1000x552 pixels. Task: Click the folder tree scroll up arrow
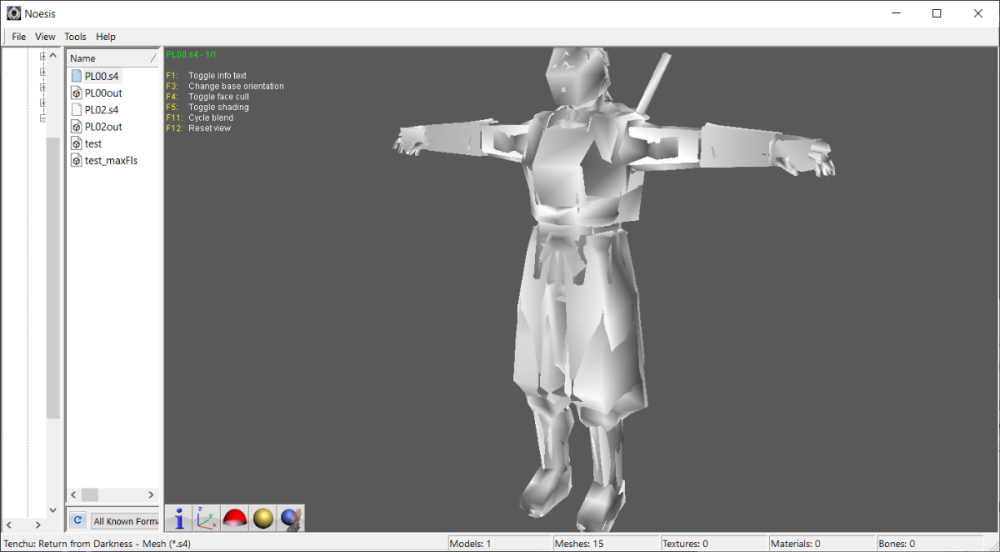(54, 56)
